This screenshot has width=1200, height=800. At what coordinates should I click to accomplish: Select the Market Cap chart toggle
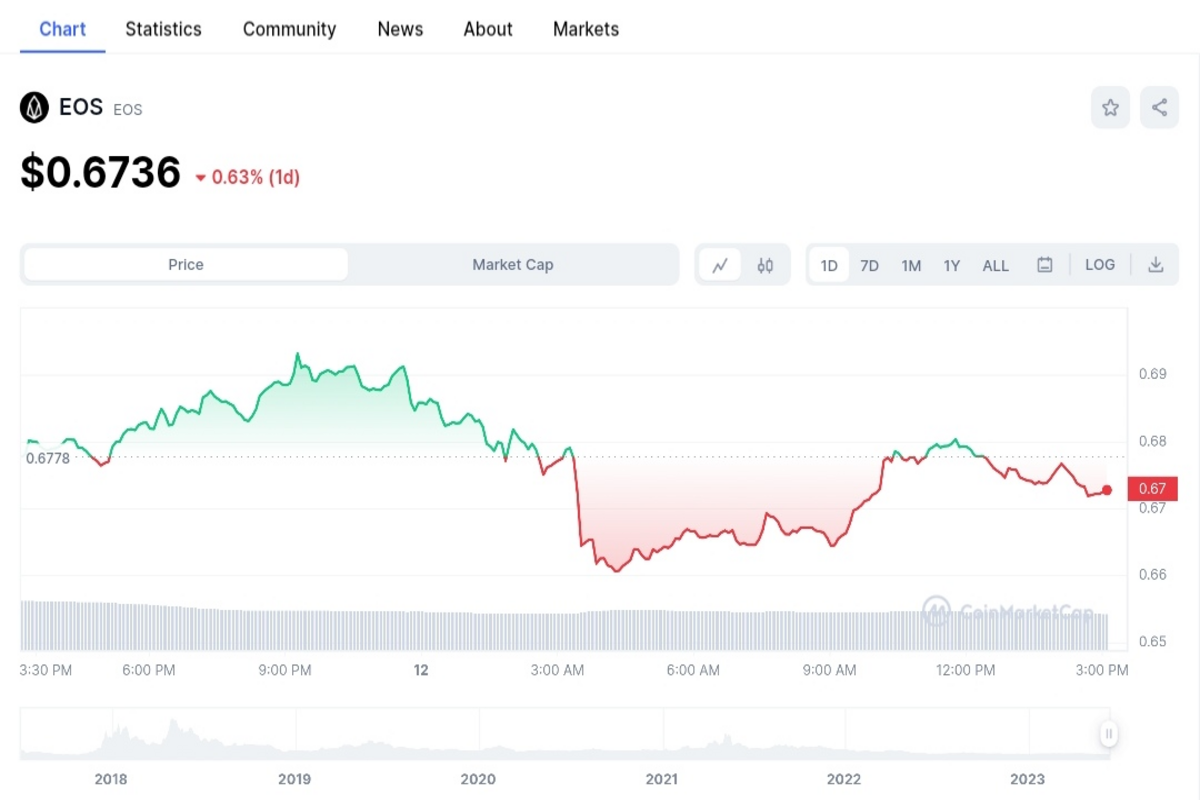coord(513,265)
